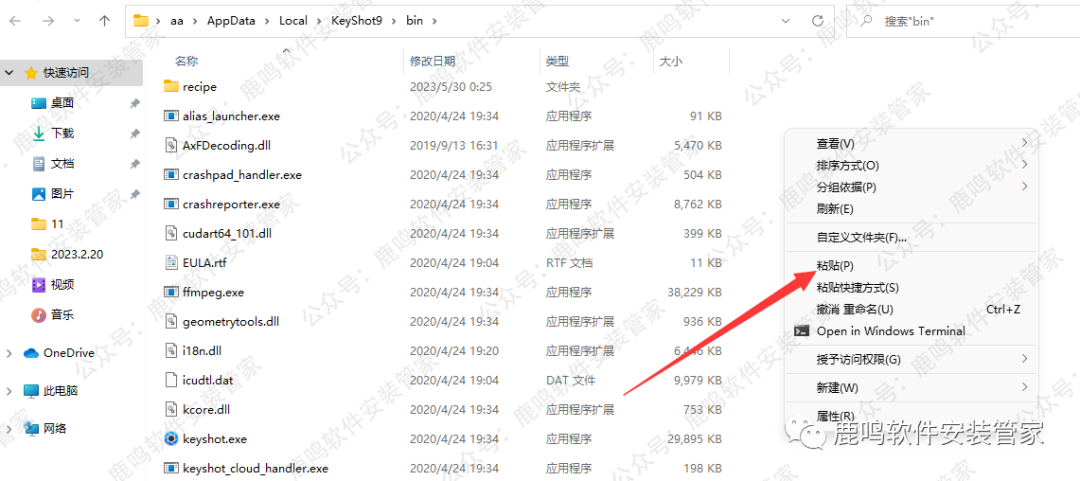Open the Downloads quick access icon
Viewport: 1080px width, 481px height.
click(x=39, y=133)
